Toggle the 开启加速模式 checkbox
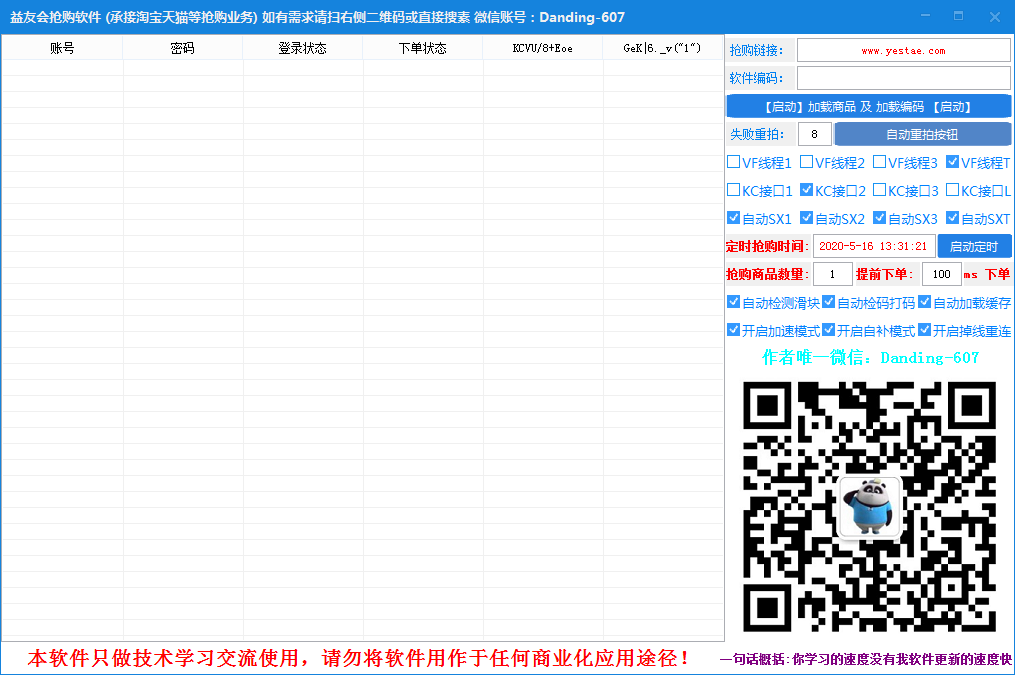This screenshot has width=1015, height=675. [x=733, y=329]
